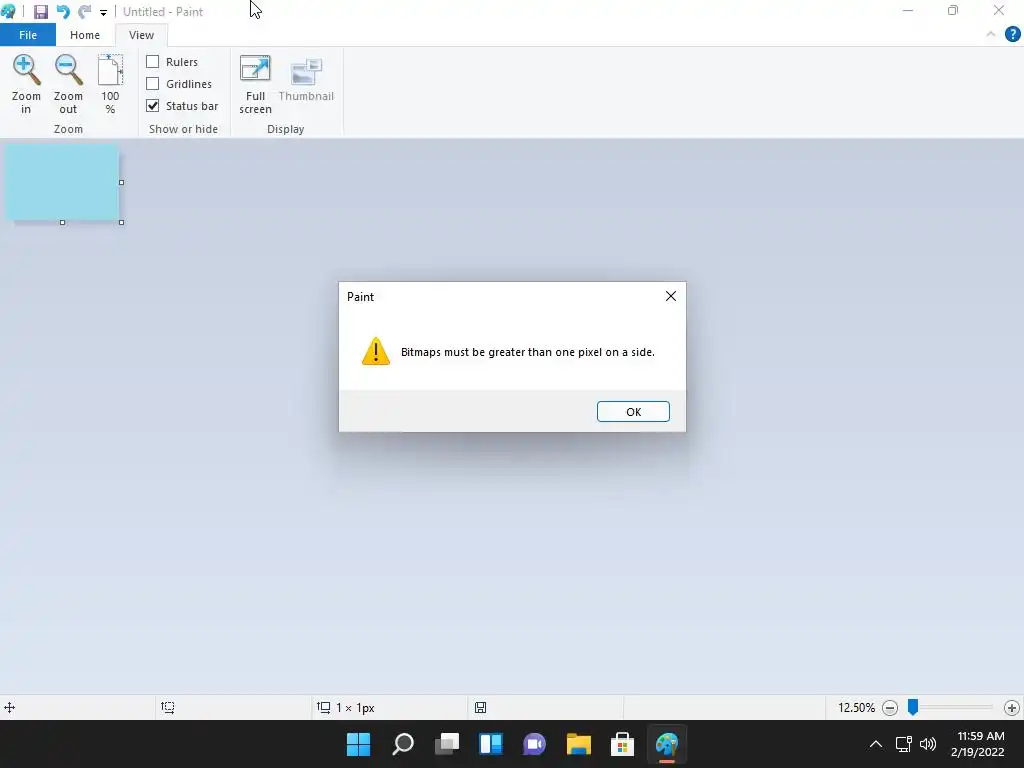Click the Thumbnail display button

pos(306,78)
